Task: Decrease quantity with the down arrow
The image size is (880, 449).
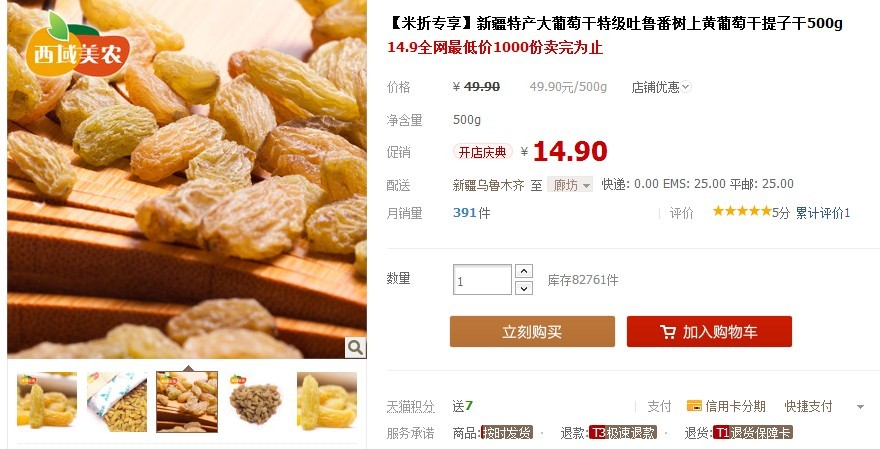Action: [x=524, y=288]
